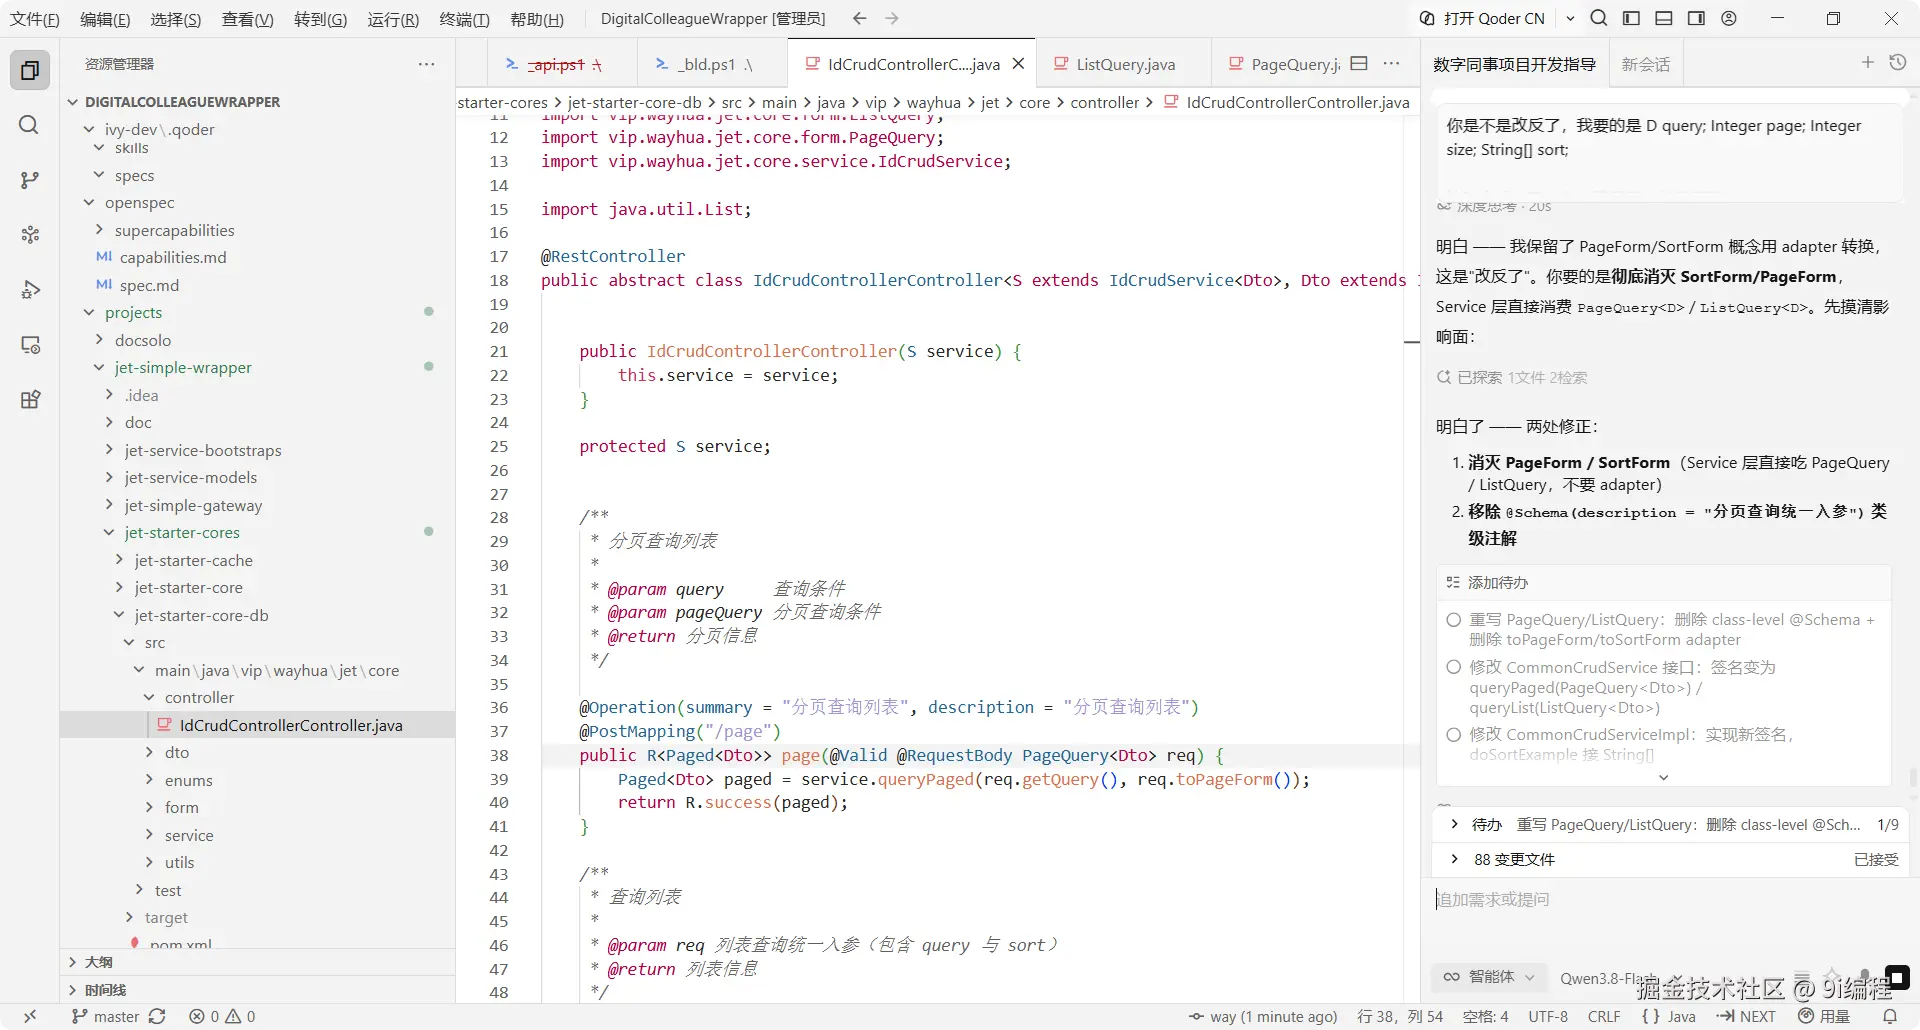Open the notifications bell in status bar

click(1890, 1016)
